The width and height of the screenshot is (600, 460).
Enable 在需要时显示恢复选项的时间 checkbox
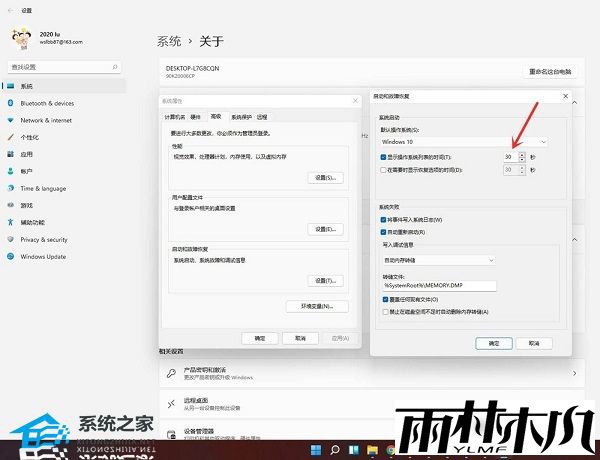click(384, 170)
